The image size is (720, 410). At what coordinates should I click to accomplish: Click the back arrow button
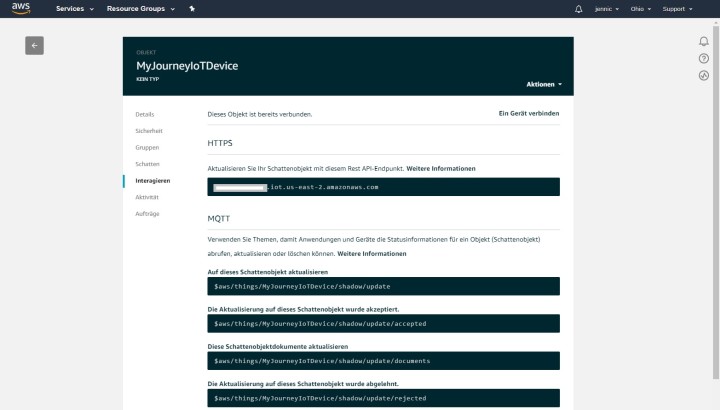click(x=34, y=45)
